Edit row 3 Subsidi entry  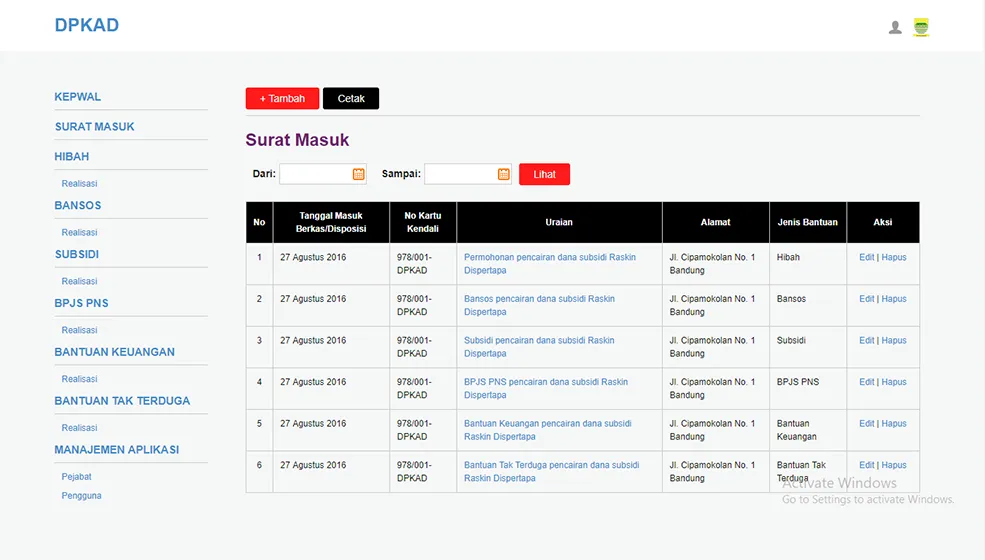point(866,340)
